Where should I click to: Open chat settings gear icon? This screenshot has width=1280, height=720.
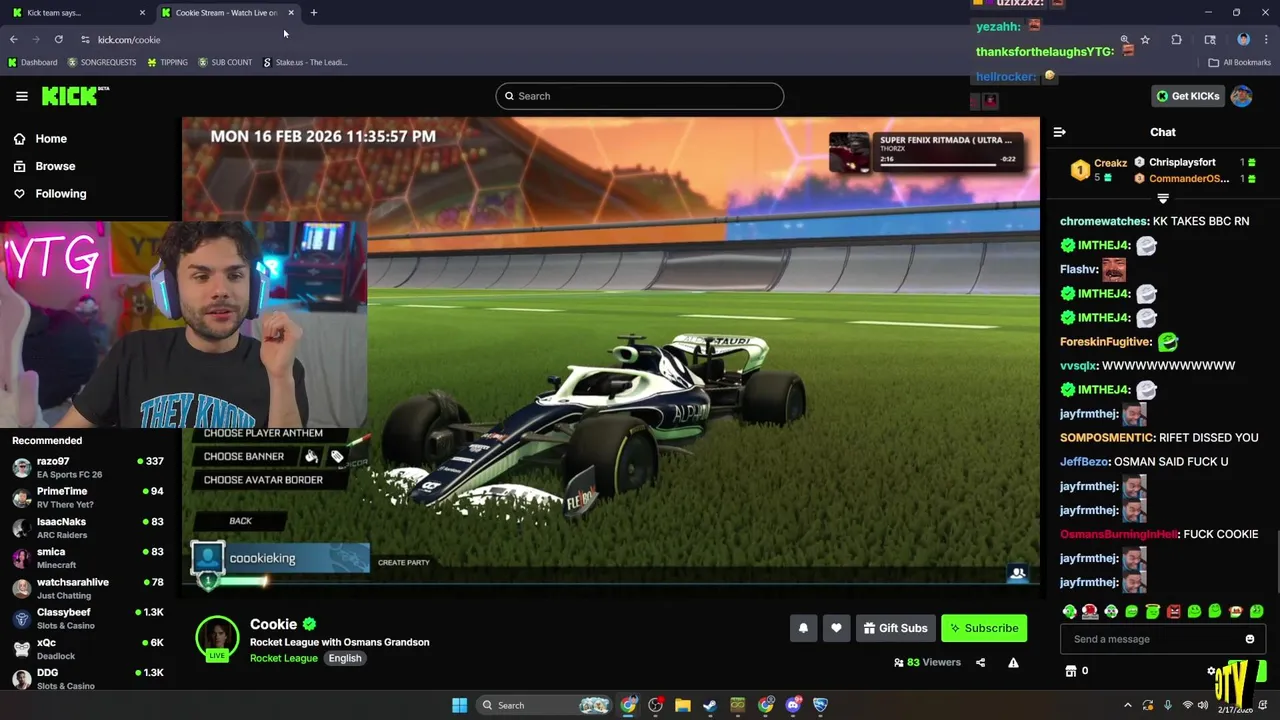1212,671
